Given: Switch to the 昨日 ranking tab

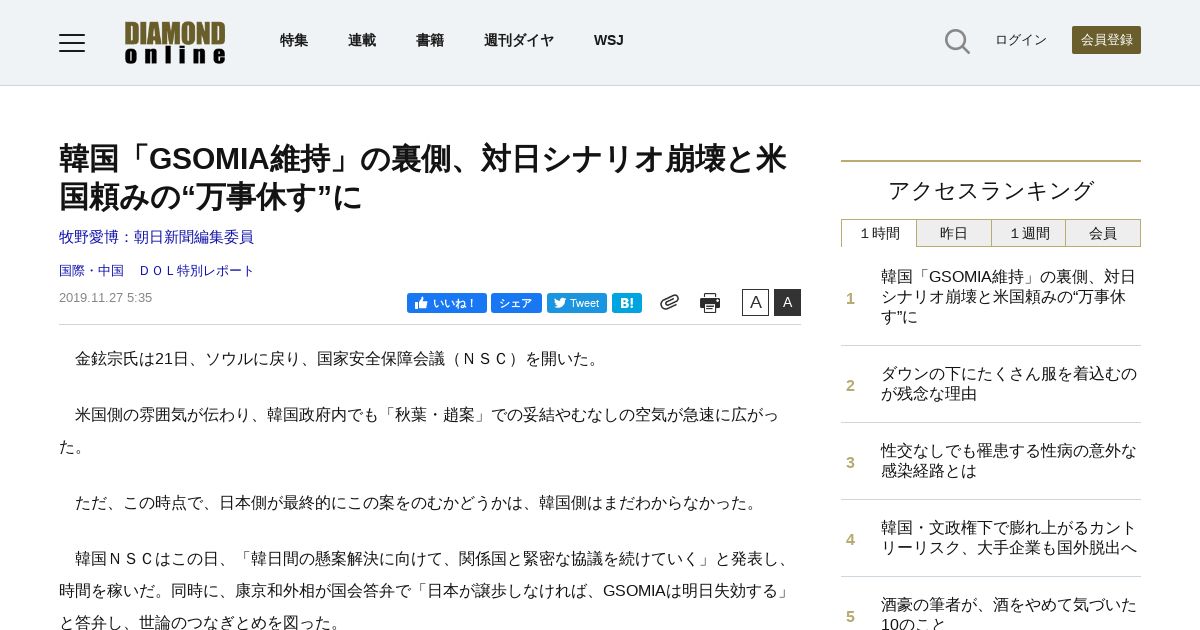Looking at the screenshot, I should pyautogui.click(x=954, y=233).
